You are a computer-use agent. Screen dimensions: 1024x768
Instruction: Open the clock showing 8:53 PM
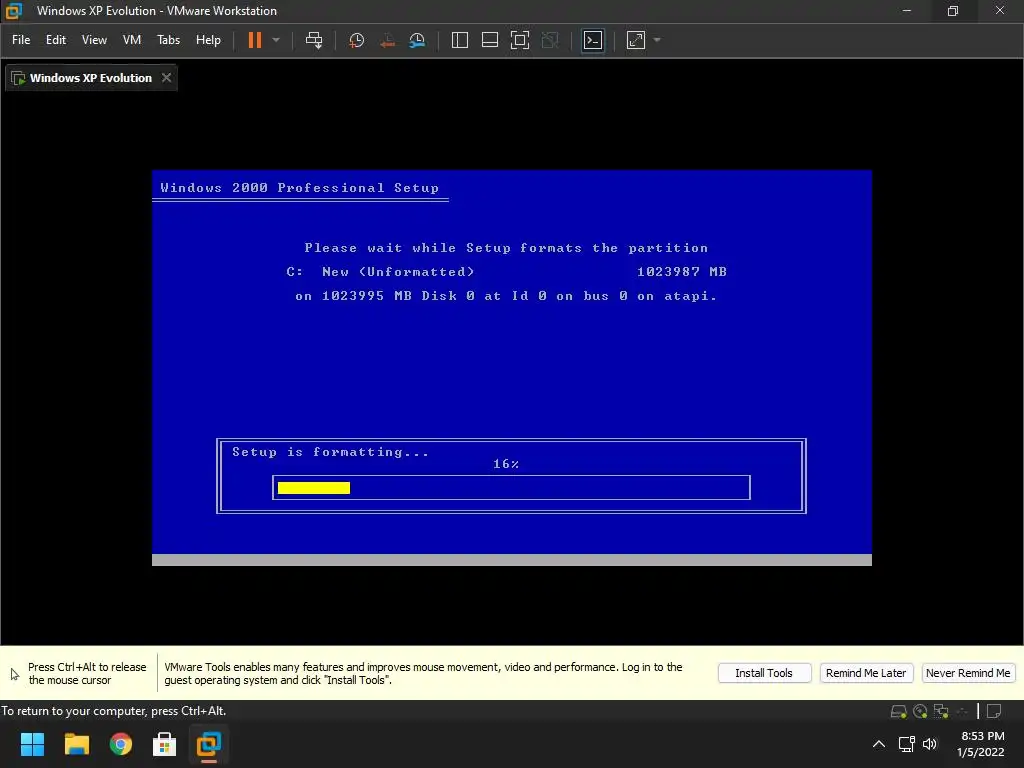pyautogui.click(x=982, y=744)
